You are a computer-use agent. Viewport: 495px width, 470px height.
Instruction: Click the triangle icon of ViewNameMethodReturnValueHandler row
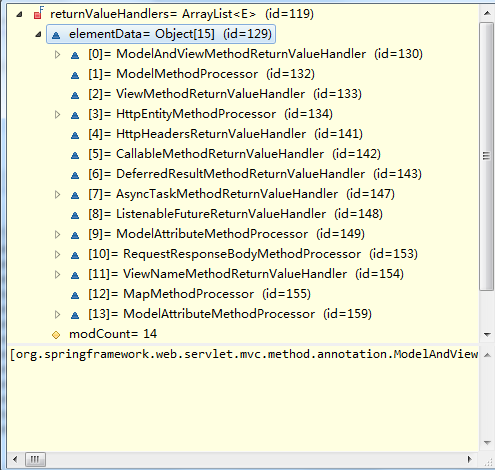[75, 275]
